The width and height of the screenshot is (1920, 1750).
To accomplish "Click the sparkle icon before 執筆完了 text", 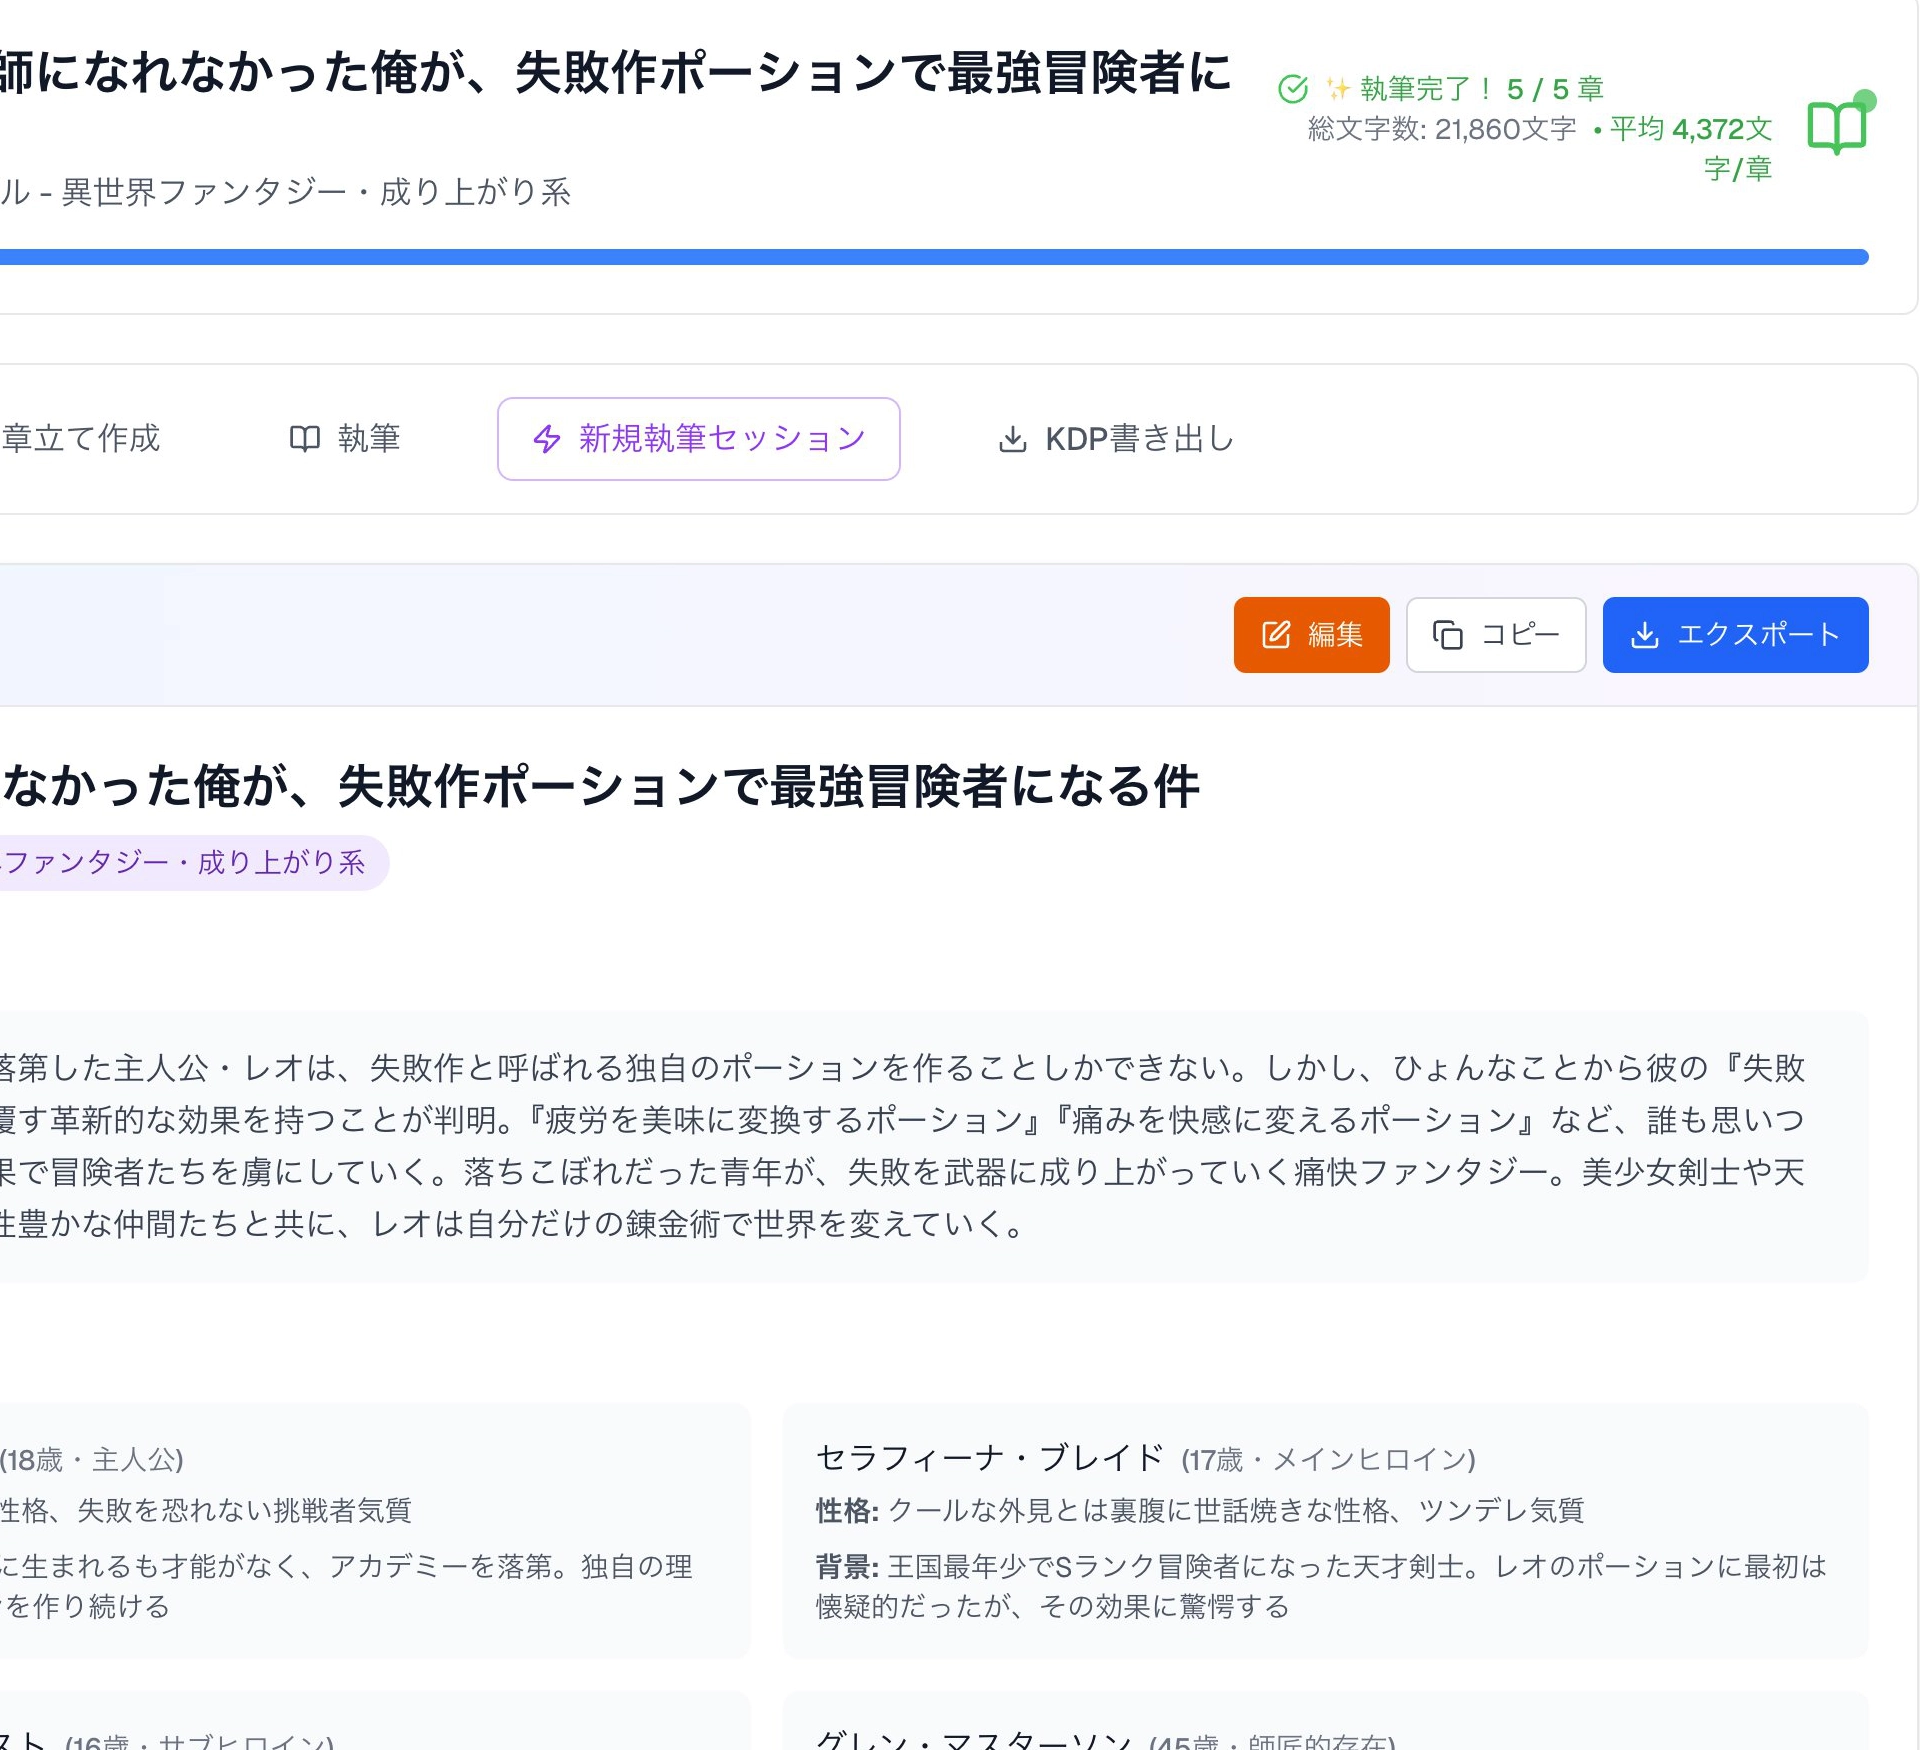I will pos(1337,88).
